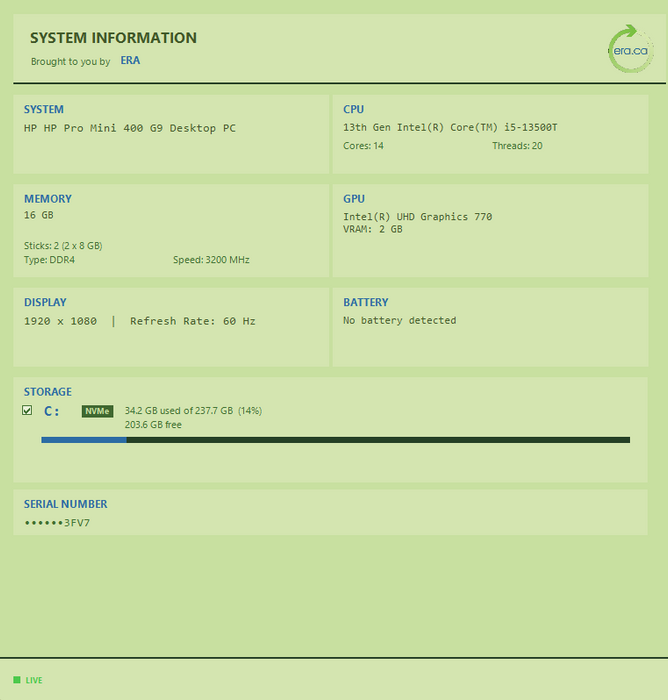Click 'Refresh Rate: 60 Hz' text
This screenshot has width=668, height=700.
(192, 321)
